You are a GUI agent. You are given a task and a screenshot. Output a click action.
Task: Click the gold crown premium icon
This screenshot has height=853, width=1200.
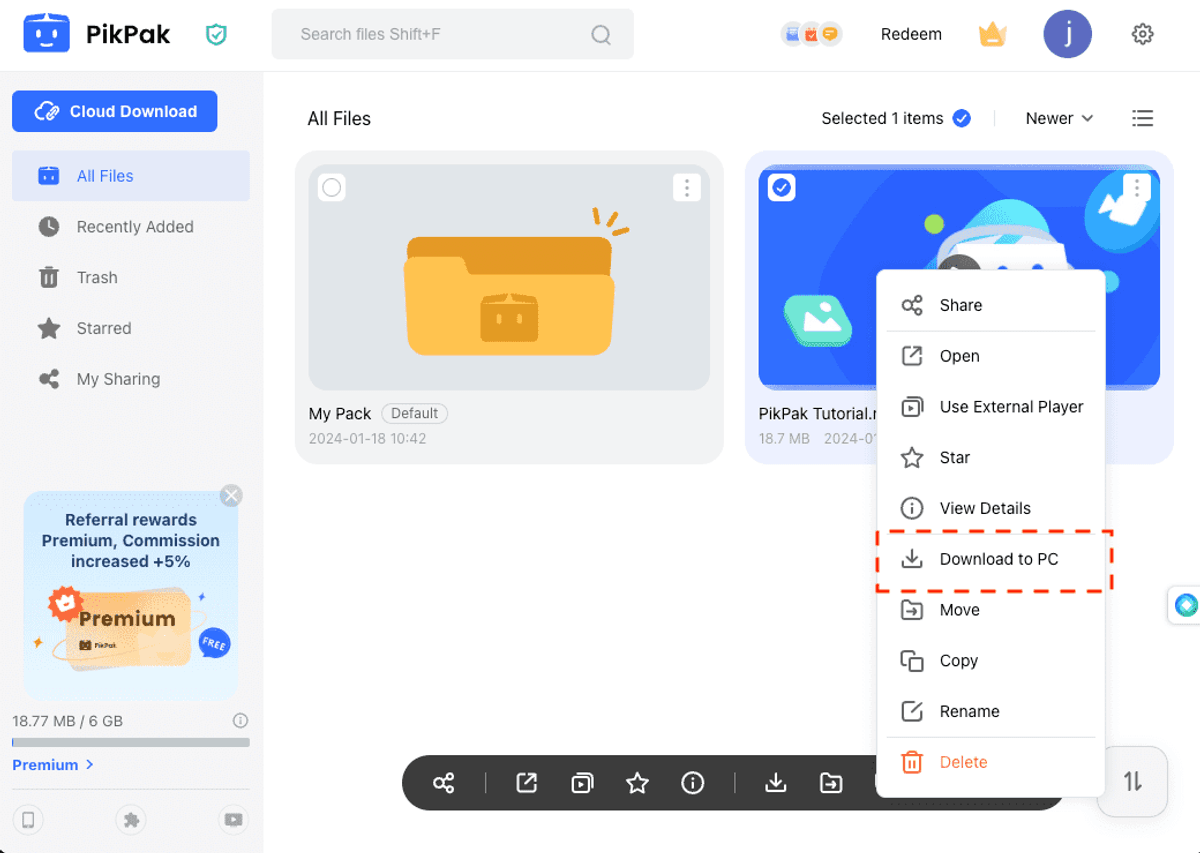click(992, 35)
